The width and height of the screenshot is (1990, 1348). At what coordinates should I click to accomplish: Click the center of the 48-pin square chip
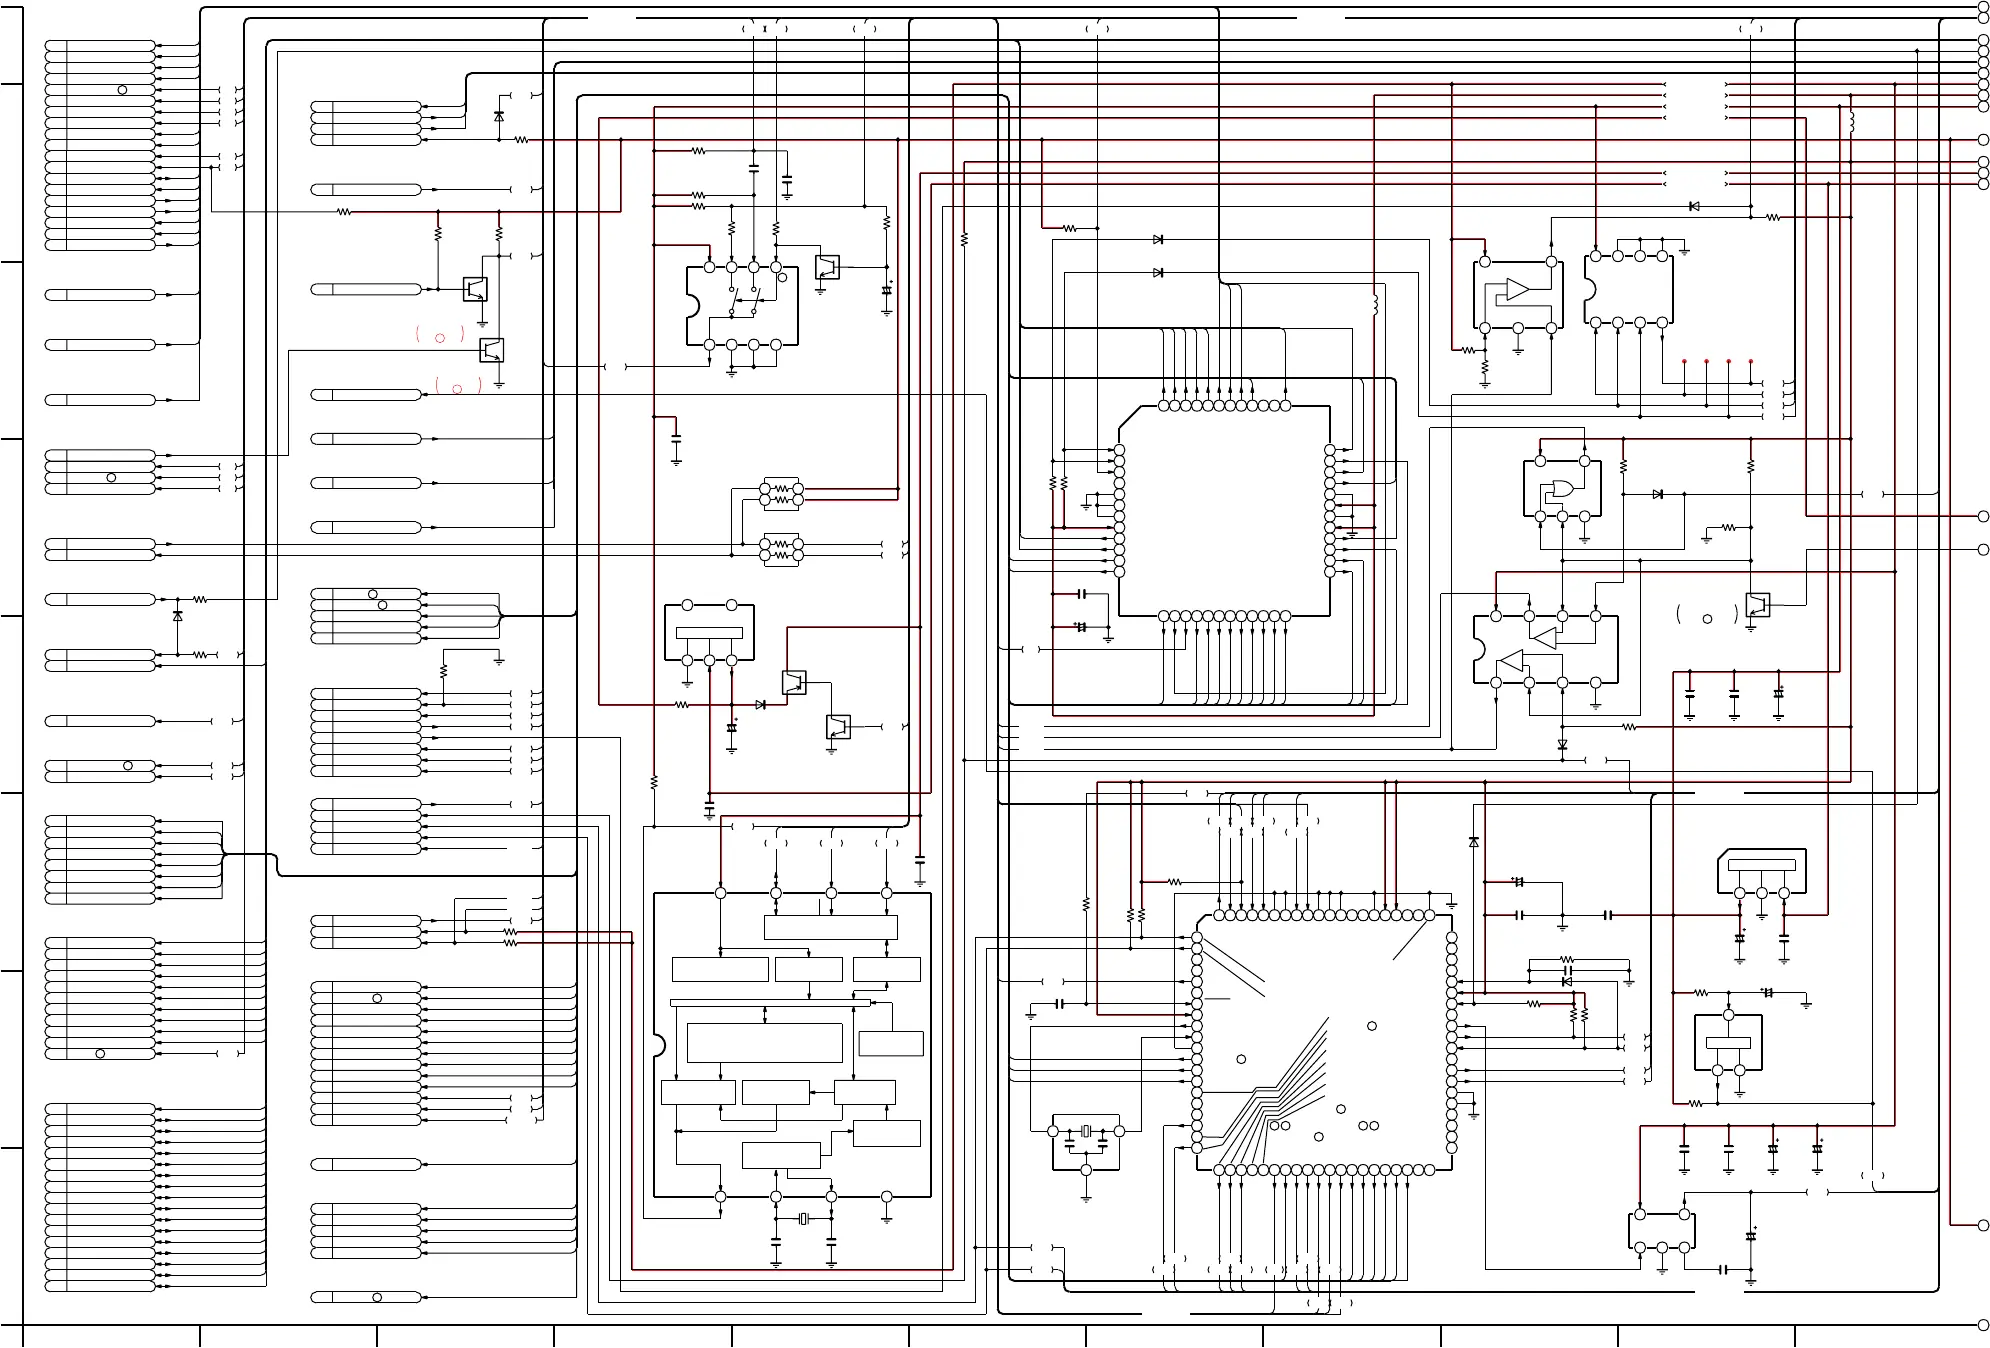1224,510
